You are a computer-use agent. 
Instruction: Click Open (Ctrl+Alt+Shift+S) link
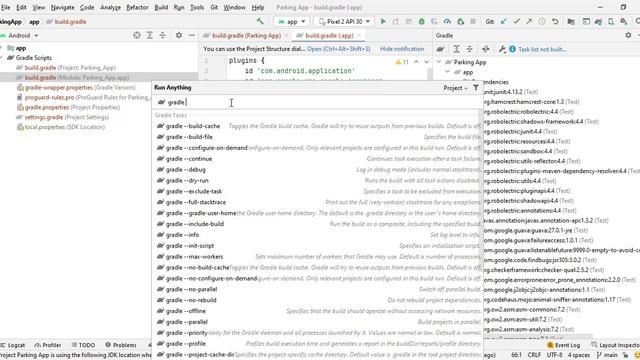[339, 49]
